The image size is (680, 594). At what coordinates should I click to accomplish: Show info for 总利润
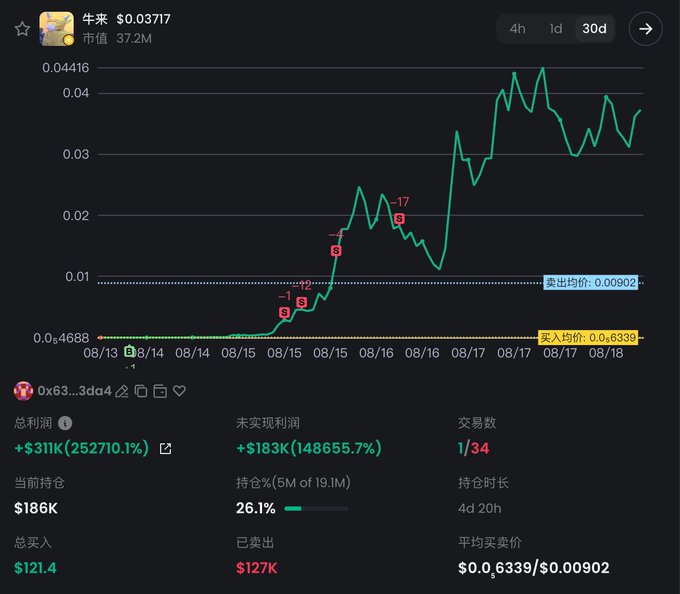click(x=65, y=423)
